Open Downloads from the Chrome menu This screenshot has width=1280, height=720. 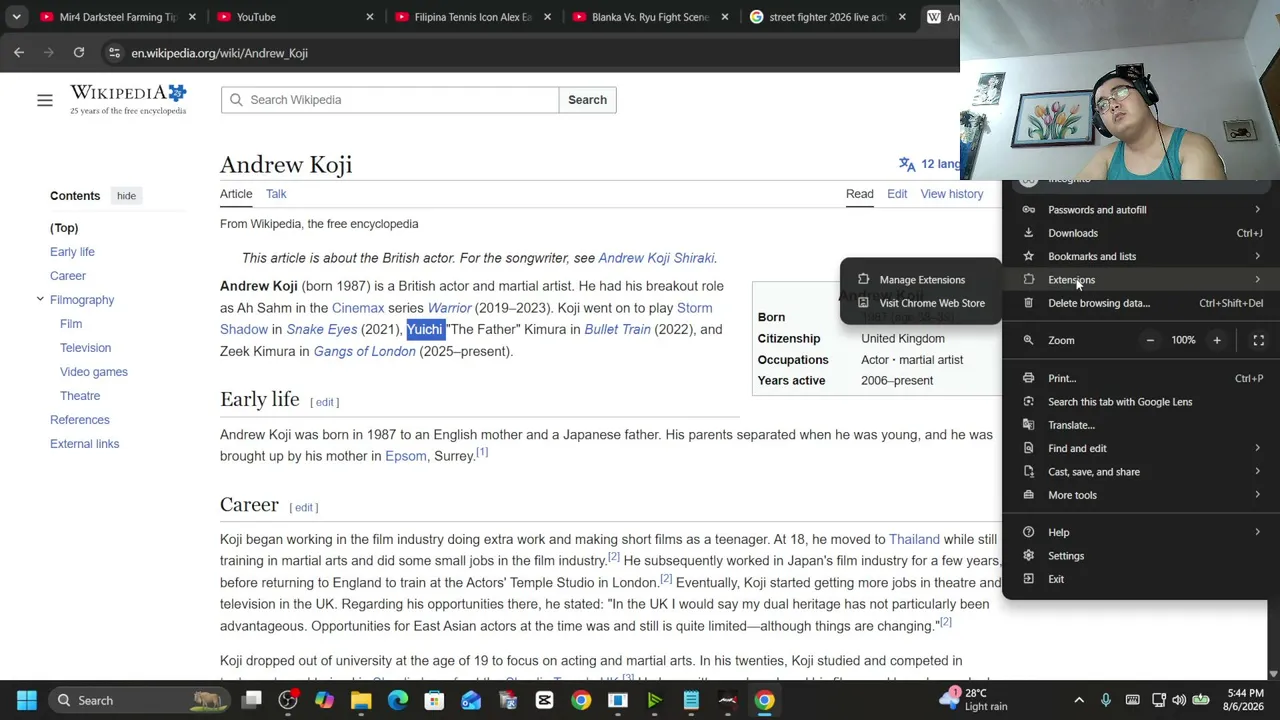tap(1140, 233)
